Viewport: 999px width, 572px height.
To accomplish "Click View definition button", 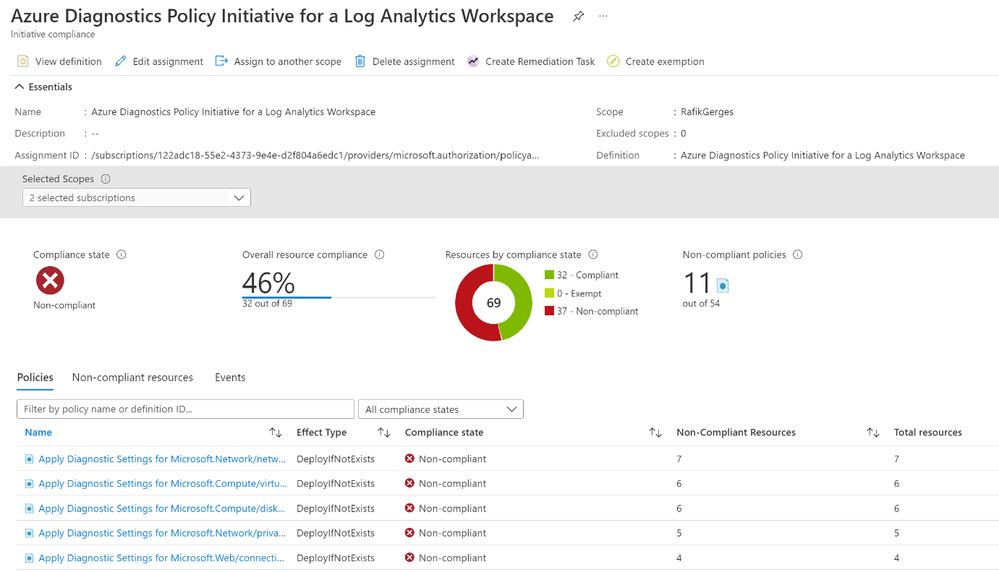I will (59, 61).
